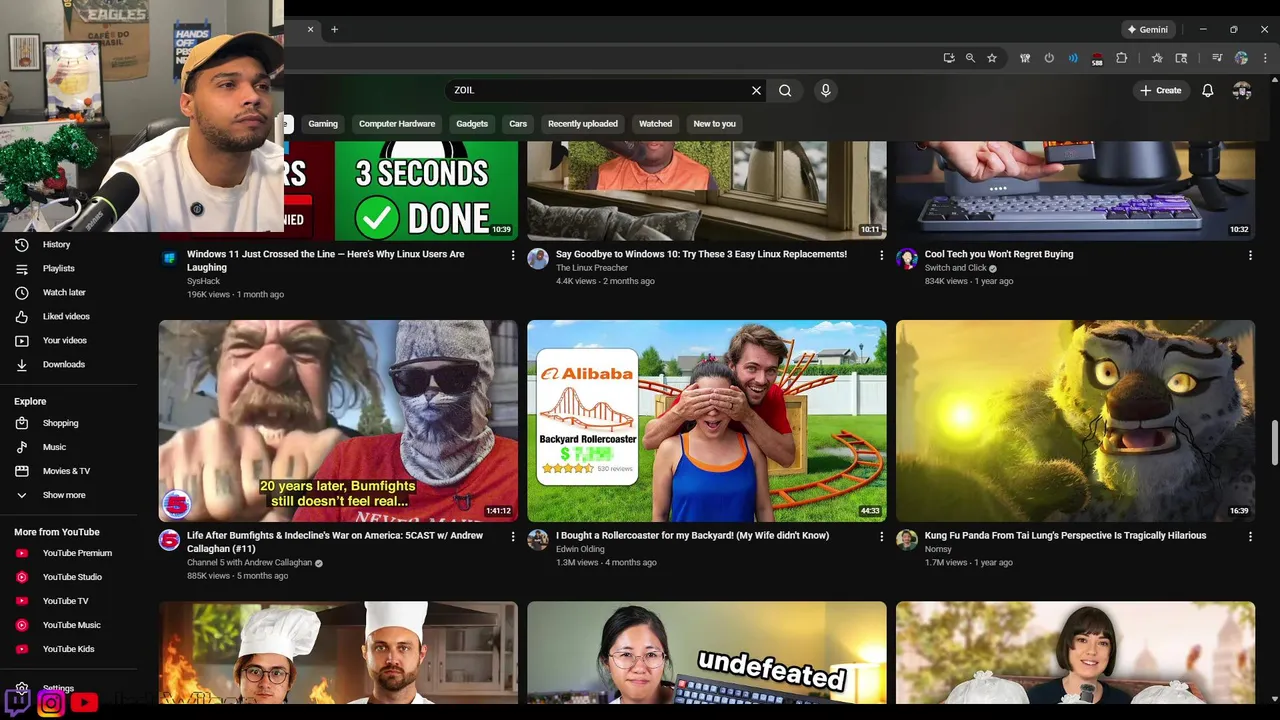
Task: Open Chrome profile avatar
Action: pos(1241,58)
